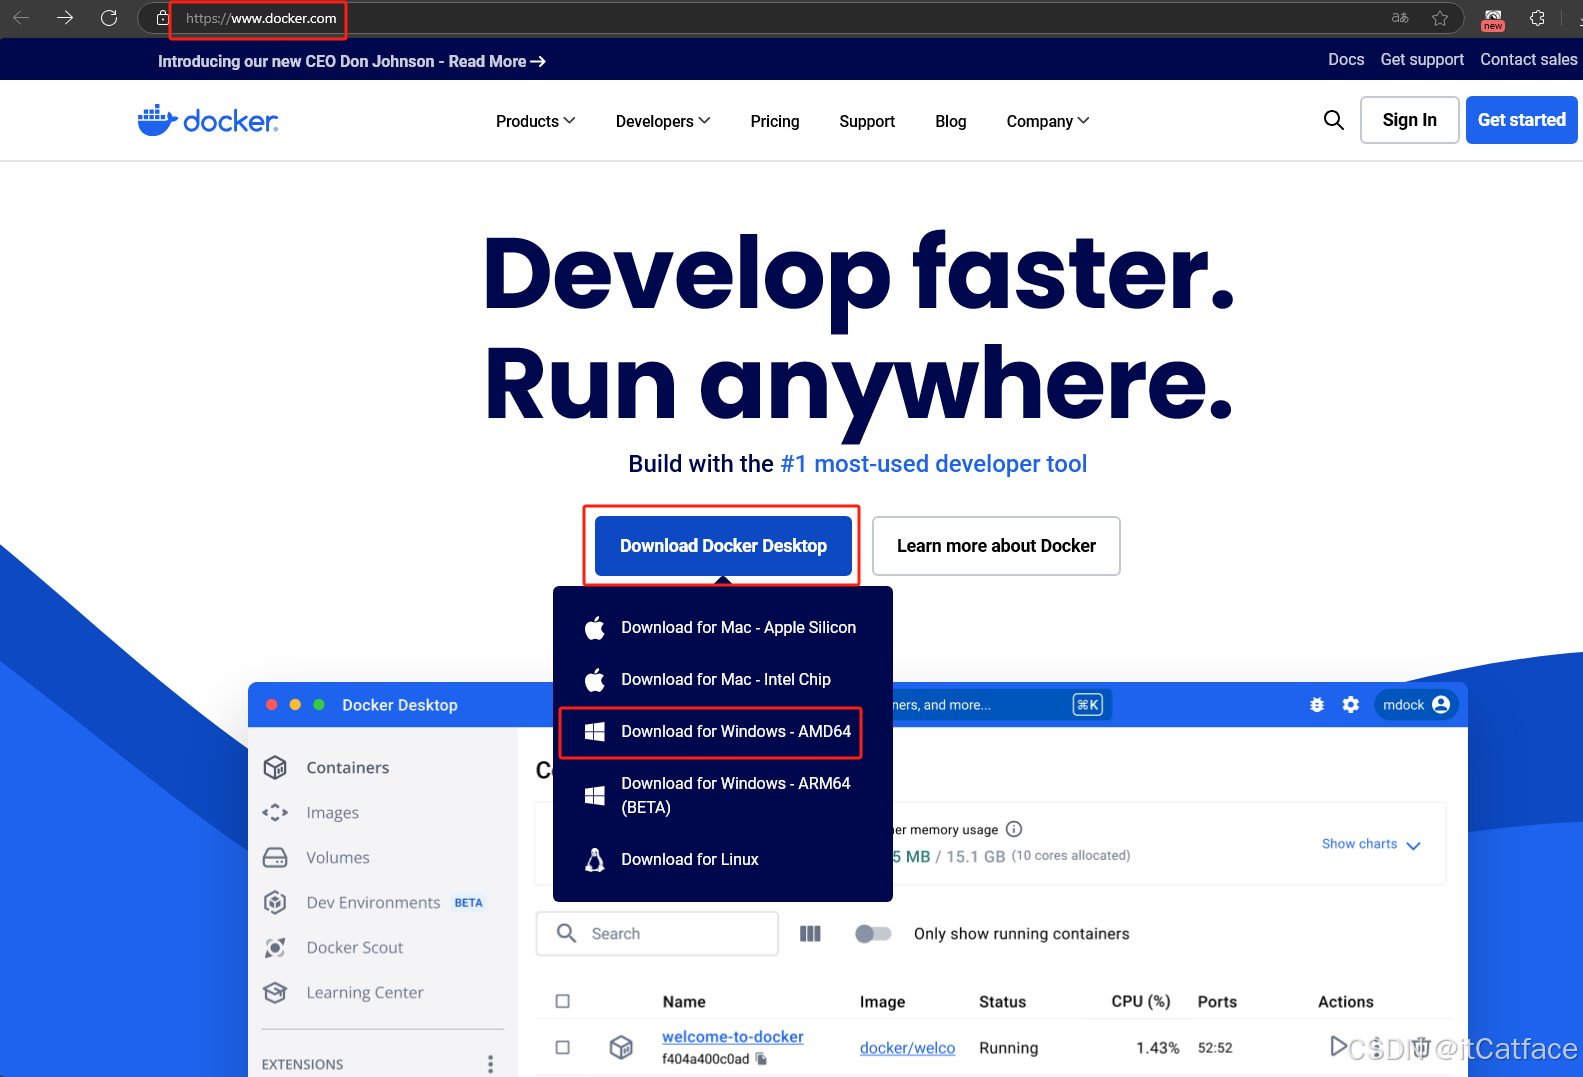
Task: Click the Windows icon beside Windows - ARM64
Action: click(595, 795)
